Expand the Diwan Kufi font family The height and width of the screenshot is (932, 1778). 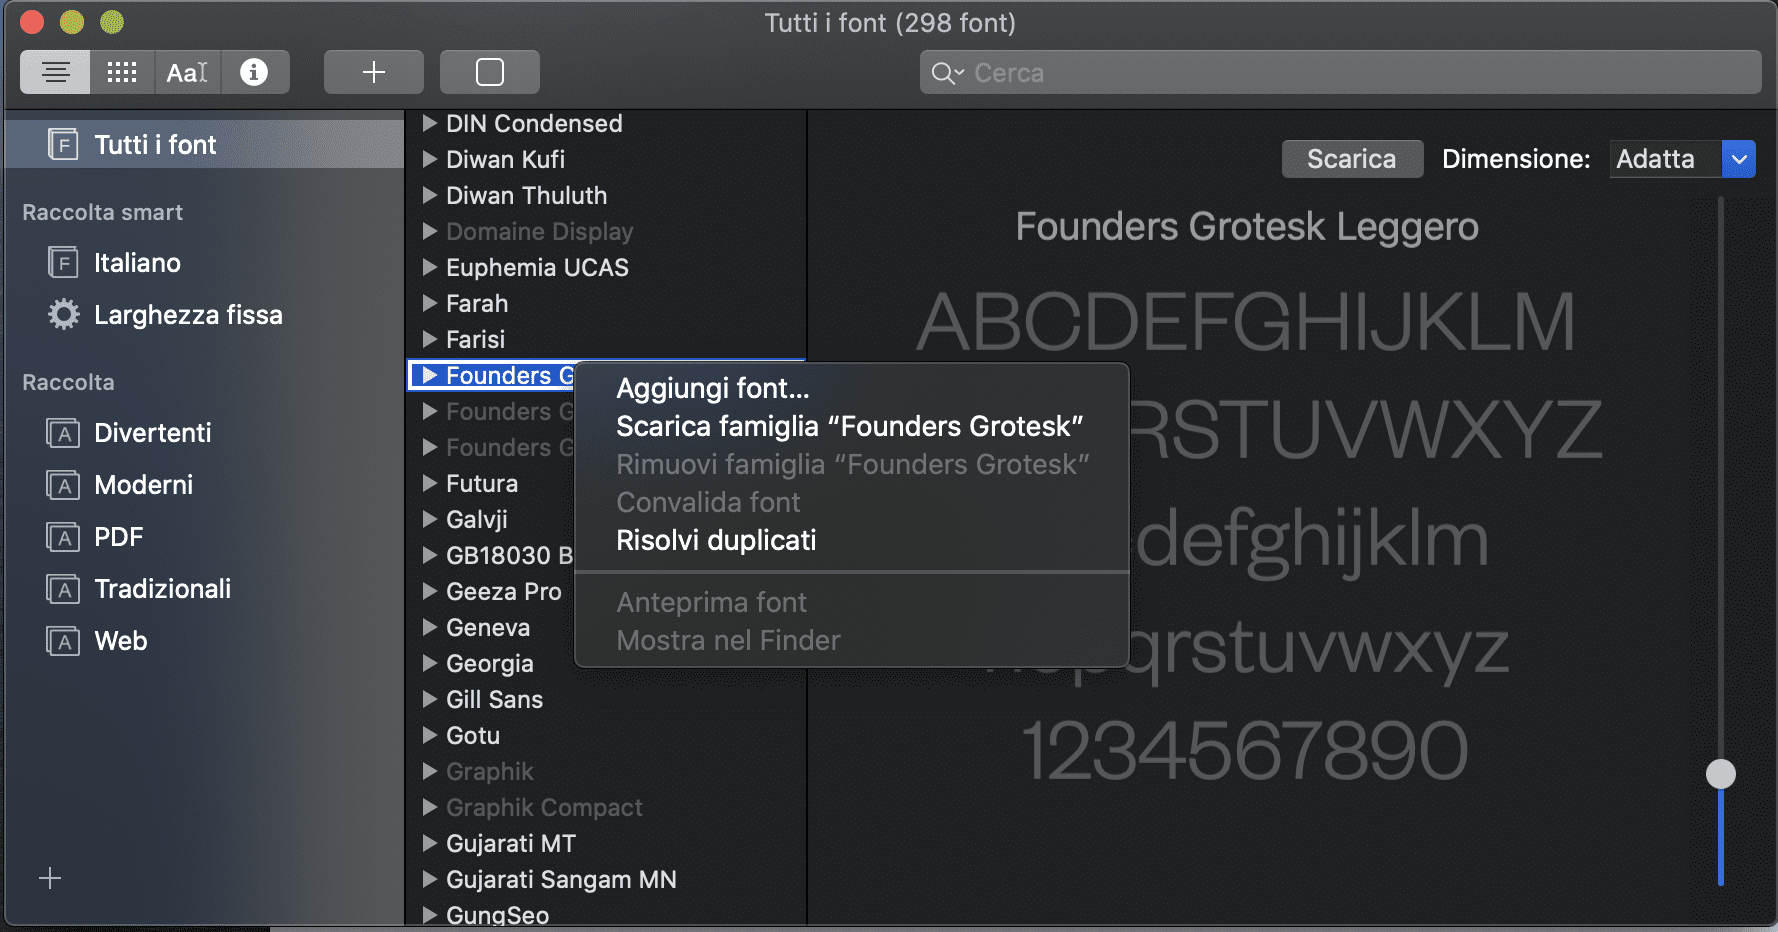pos(430,159)
